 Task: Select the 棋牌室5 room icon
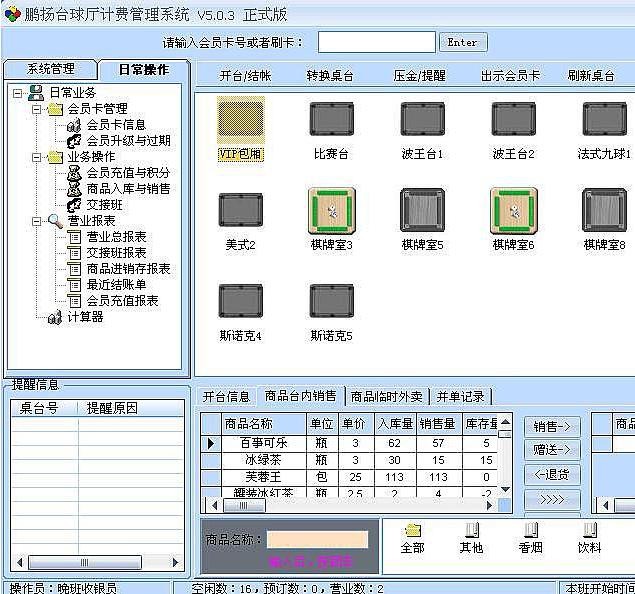[x=421, y=211]
